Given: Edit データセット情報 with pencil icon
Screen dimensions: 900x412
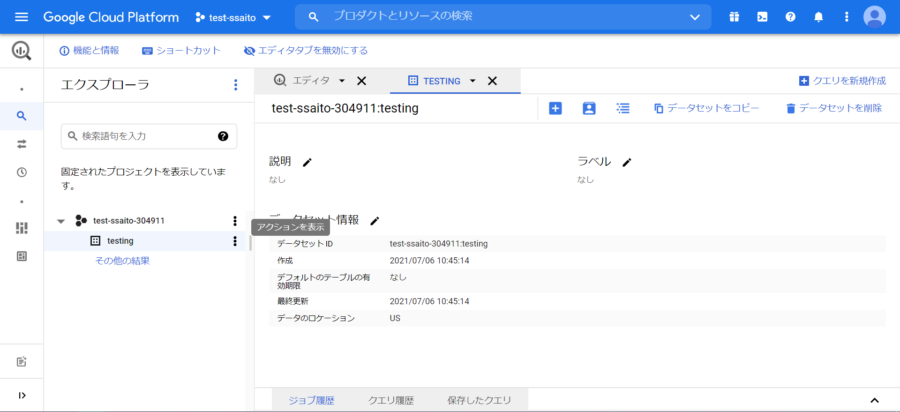Looking at the screenshot, I should click(375, 220).
